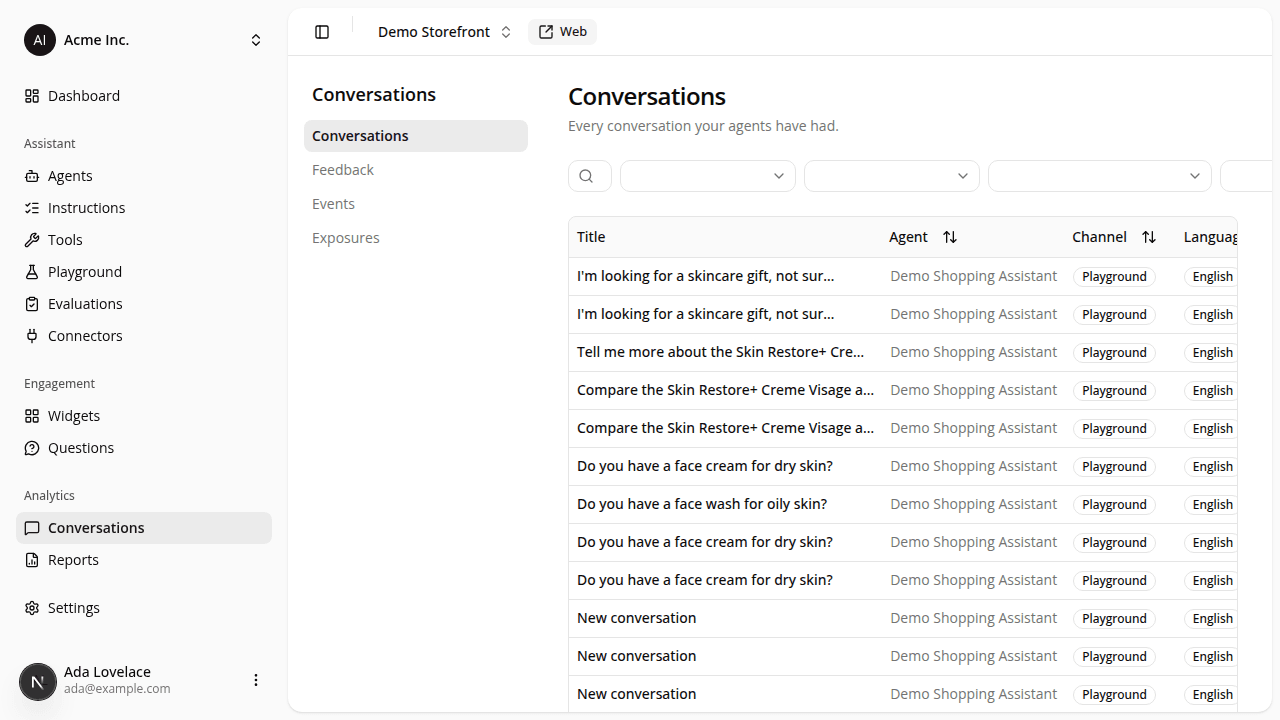This screenshot has width=1280, height=720.
Task: Open Widgets page
Action: [x=144, y=416]
